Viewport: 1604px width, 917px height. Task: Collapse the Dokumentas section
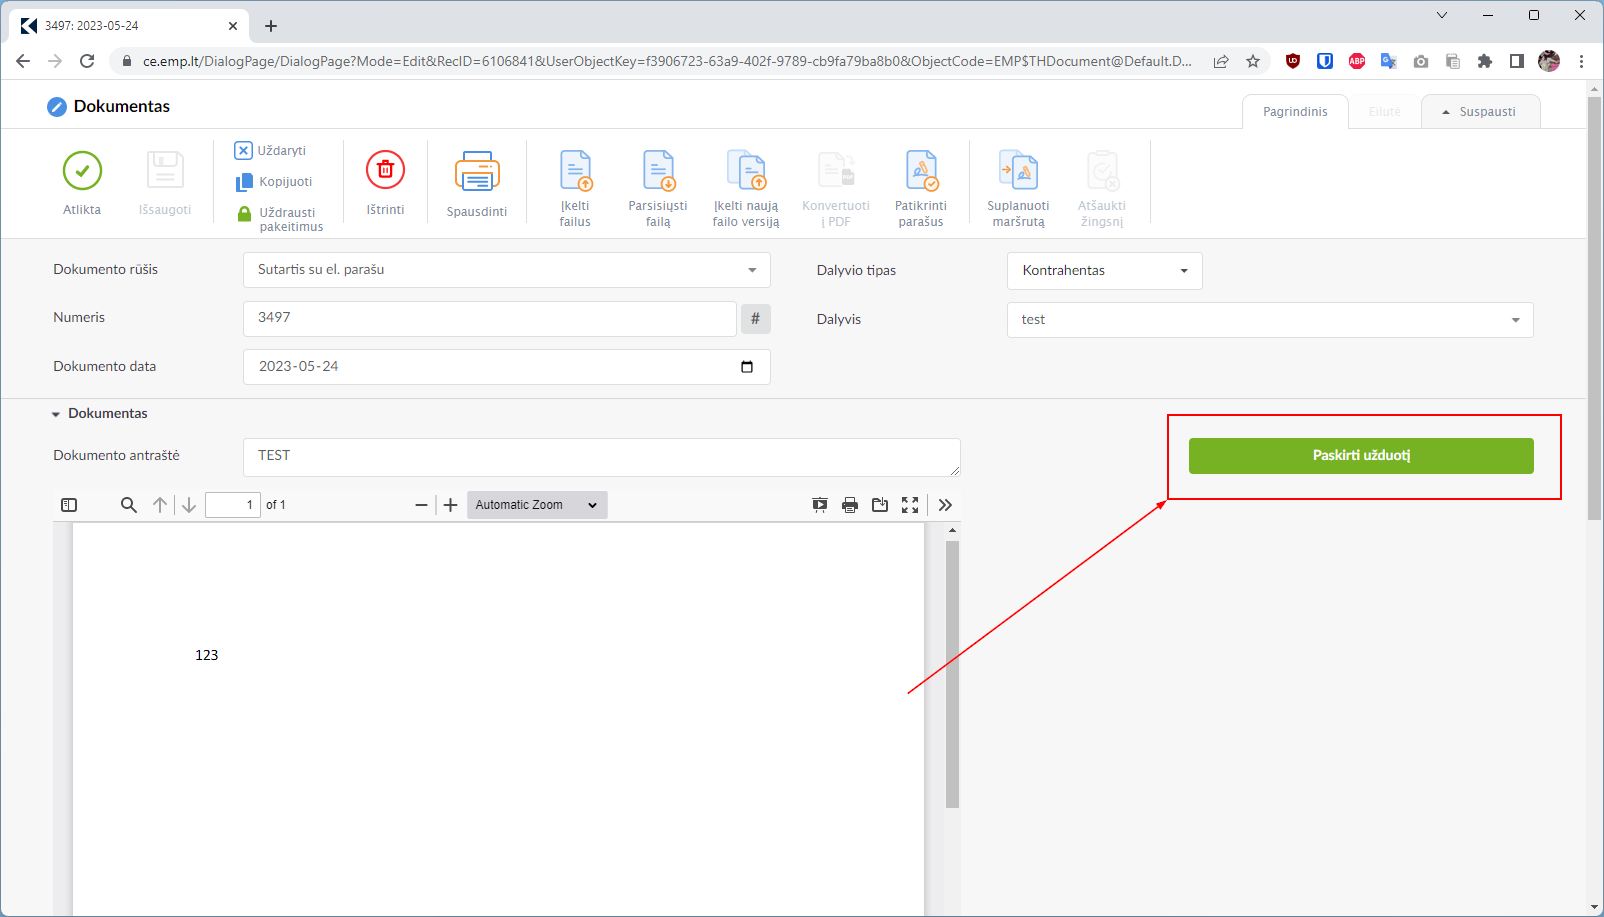click(56, 414)
